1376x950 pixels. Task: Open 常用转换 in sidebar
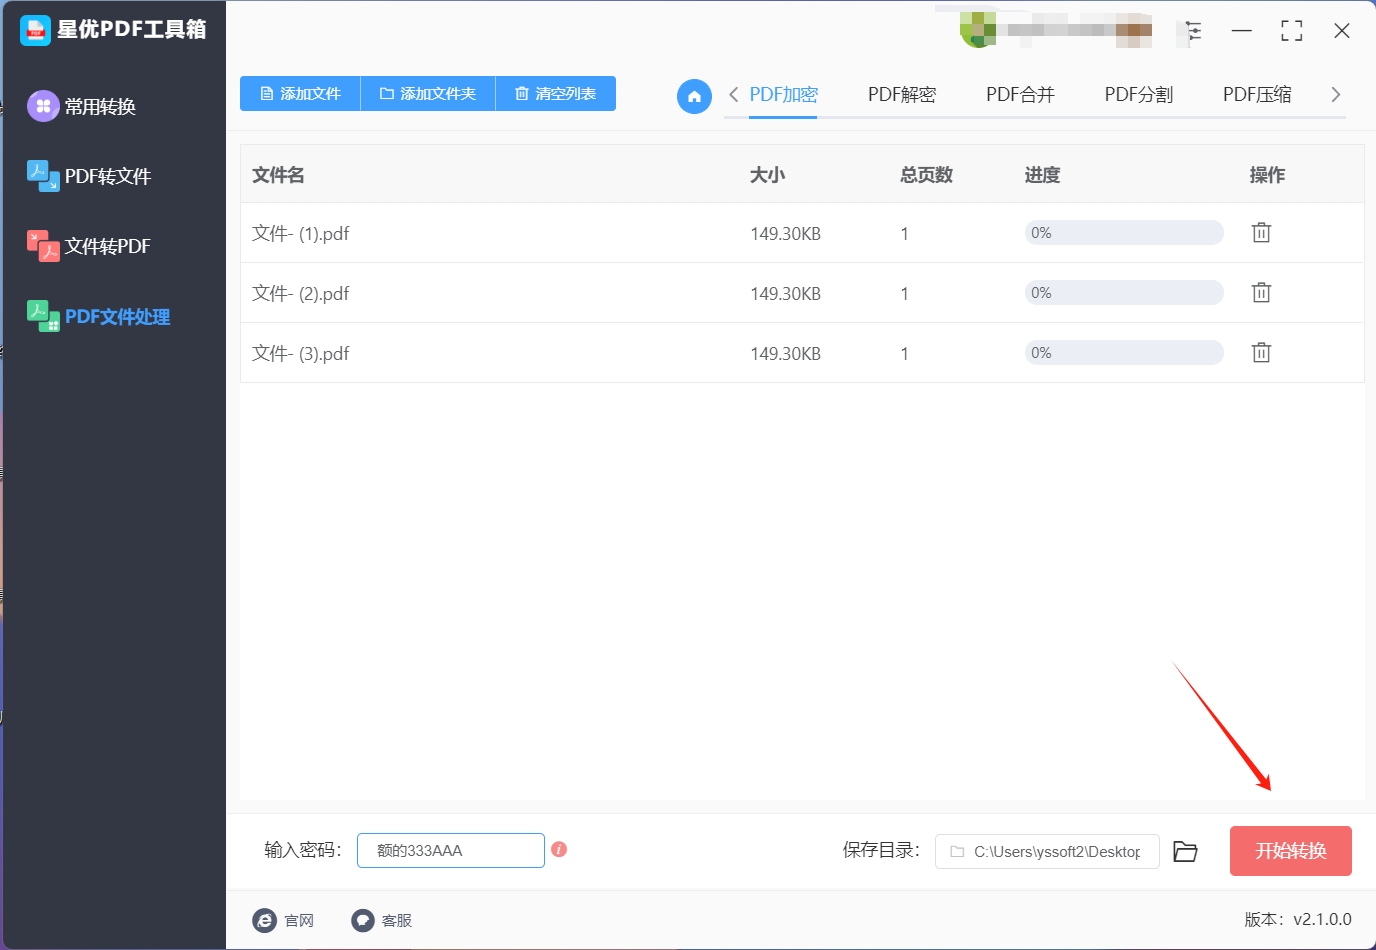(83, 106)
